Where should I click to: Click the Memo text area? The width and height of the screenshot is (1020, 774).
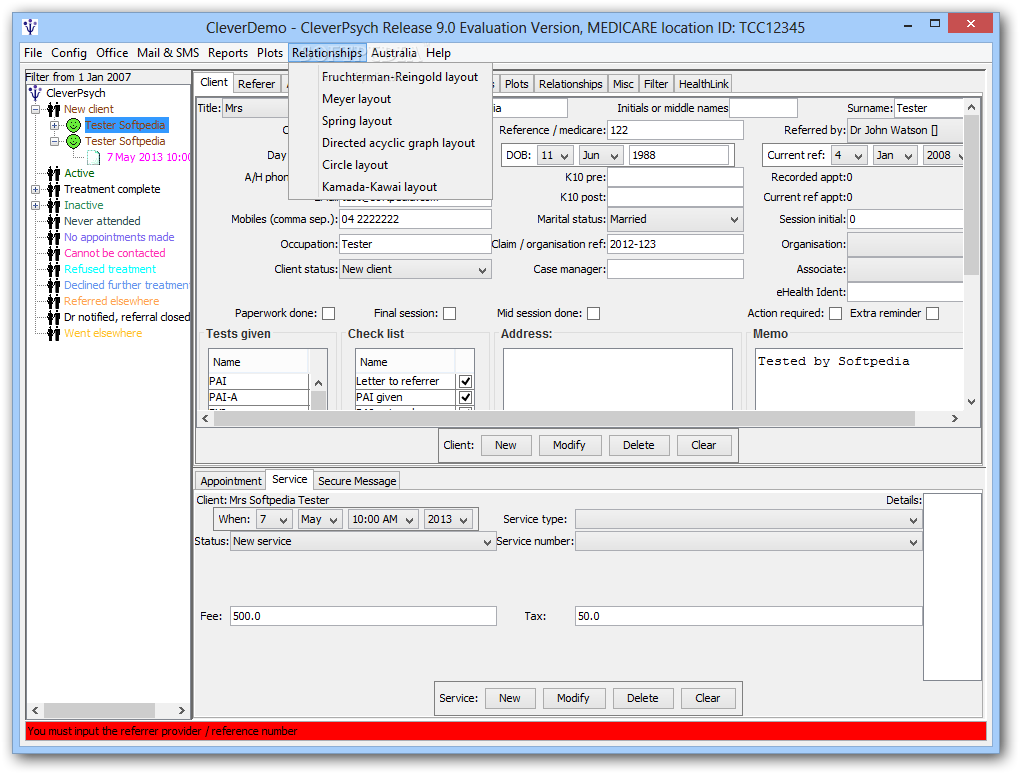coord(859,379)
